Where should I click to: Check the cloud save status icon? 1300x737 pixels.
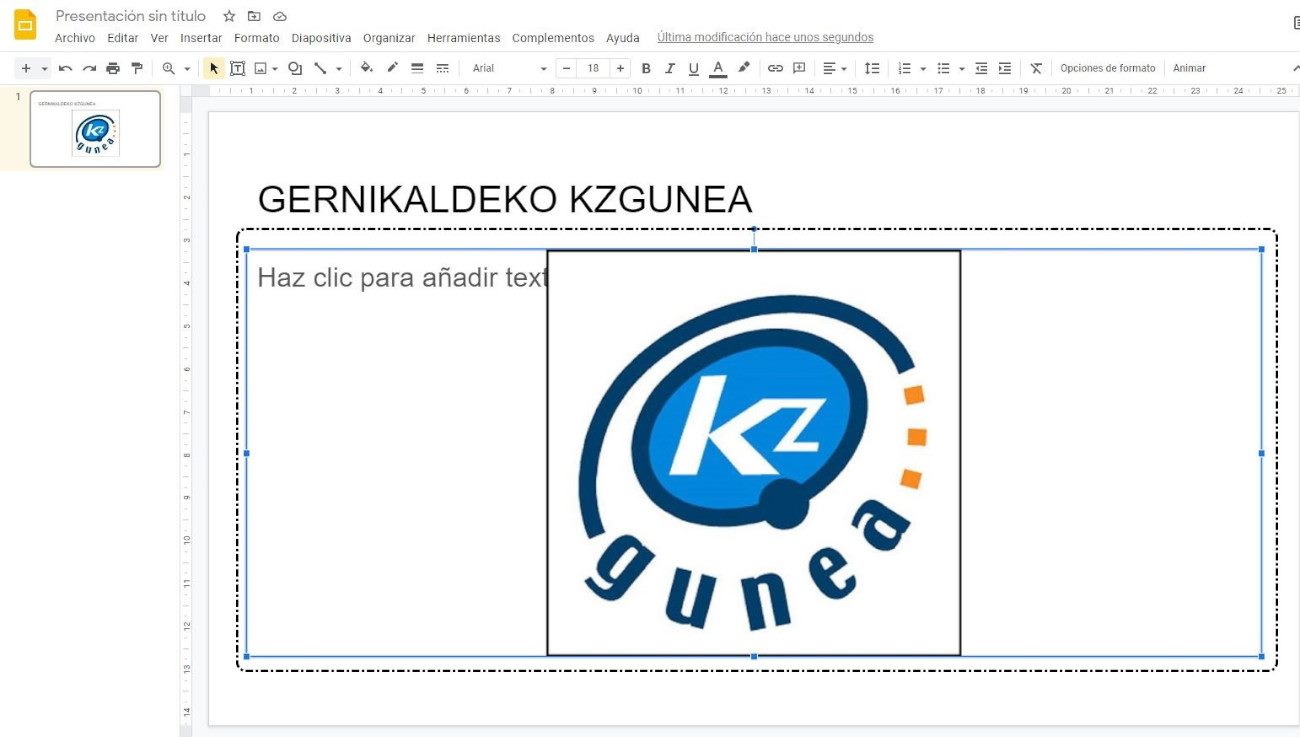pyautogui.click(x=280, y=16)
